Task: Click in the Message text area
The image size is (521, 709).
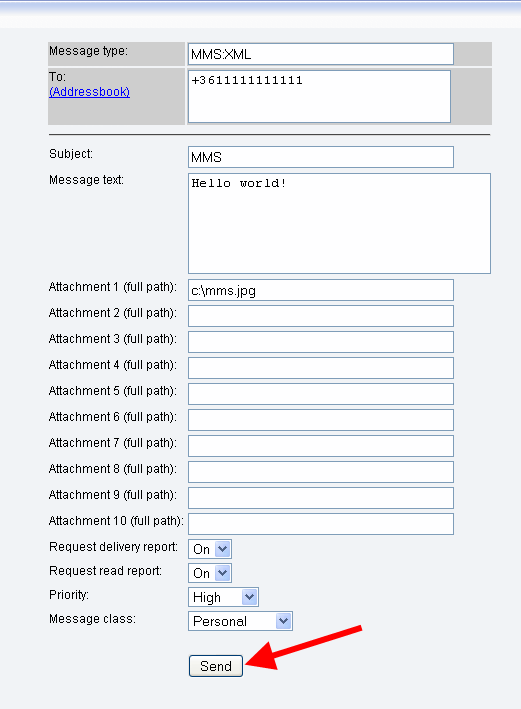Action: [x=339, y=223]
